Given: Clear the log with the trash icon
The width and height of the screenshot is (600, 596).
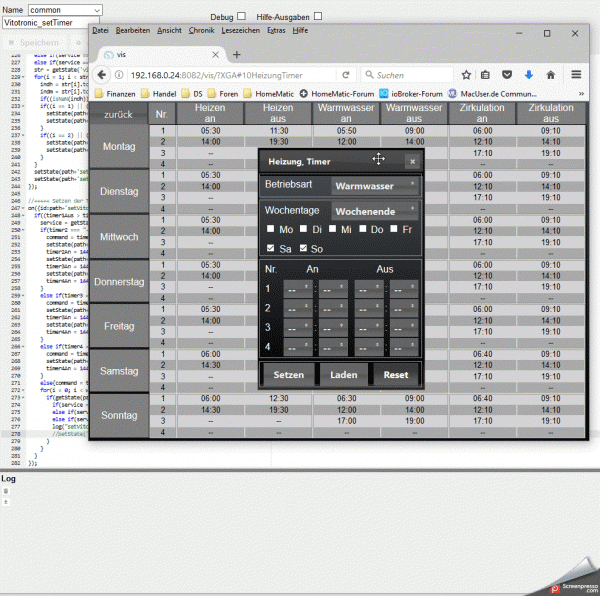Looking at the screenshot, I should [6, 491].
